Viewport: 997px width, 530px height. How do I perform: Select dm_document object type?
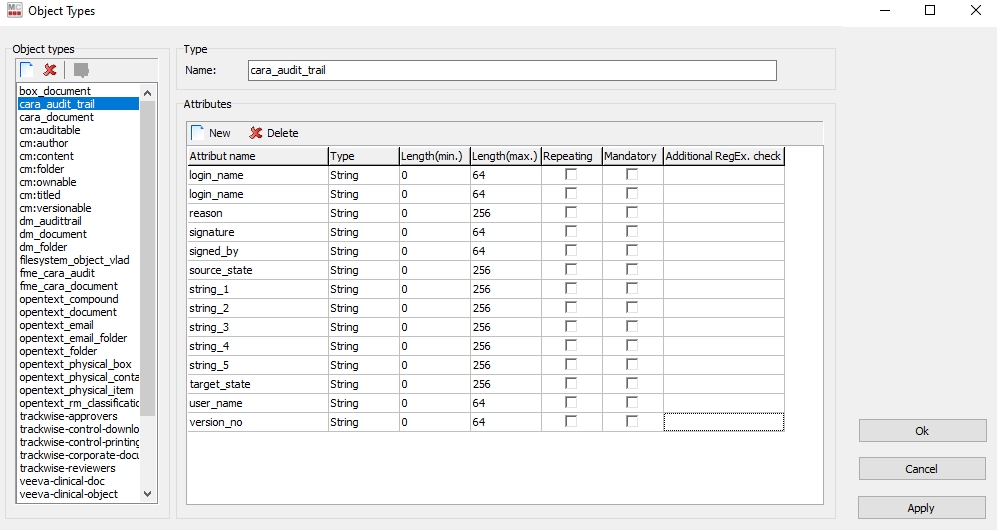click(53, 234)
